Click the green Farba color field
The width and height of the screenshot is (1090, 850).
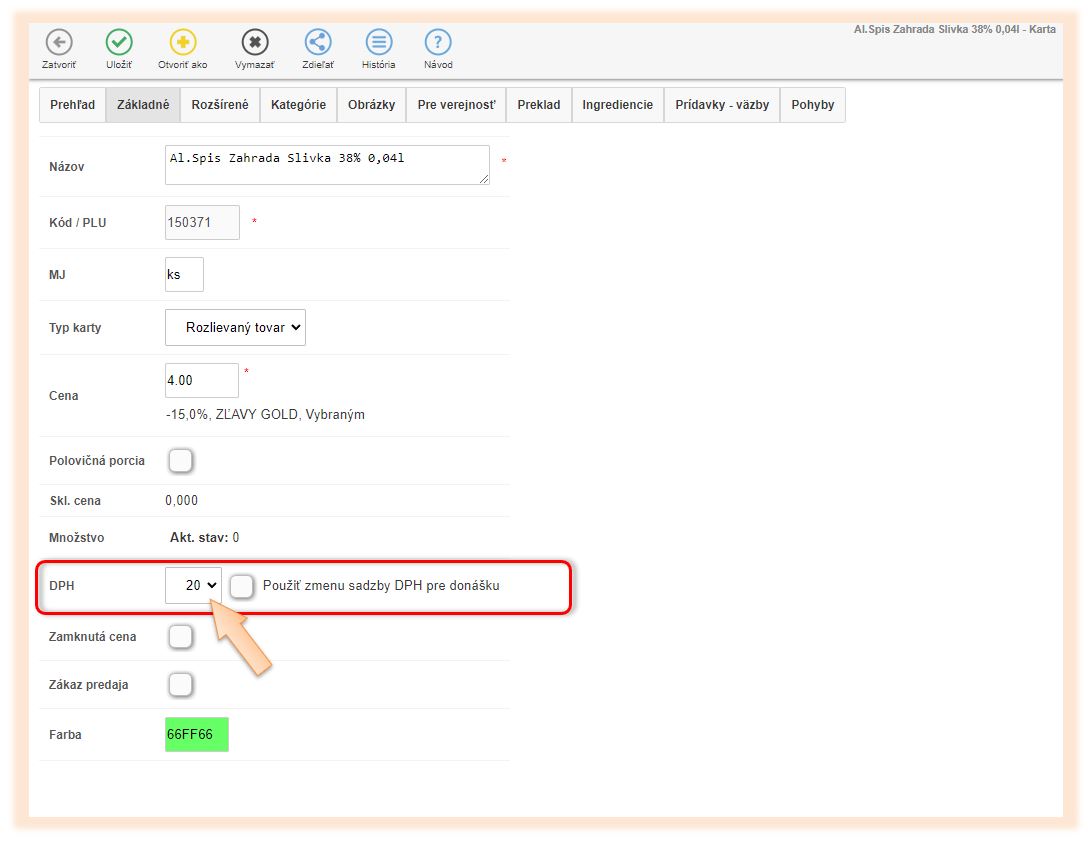pos(197,735)
